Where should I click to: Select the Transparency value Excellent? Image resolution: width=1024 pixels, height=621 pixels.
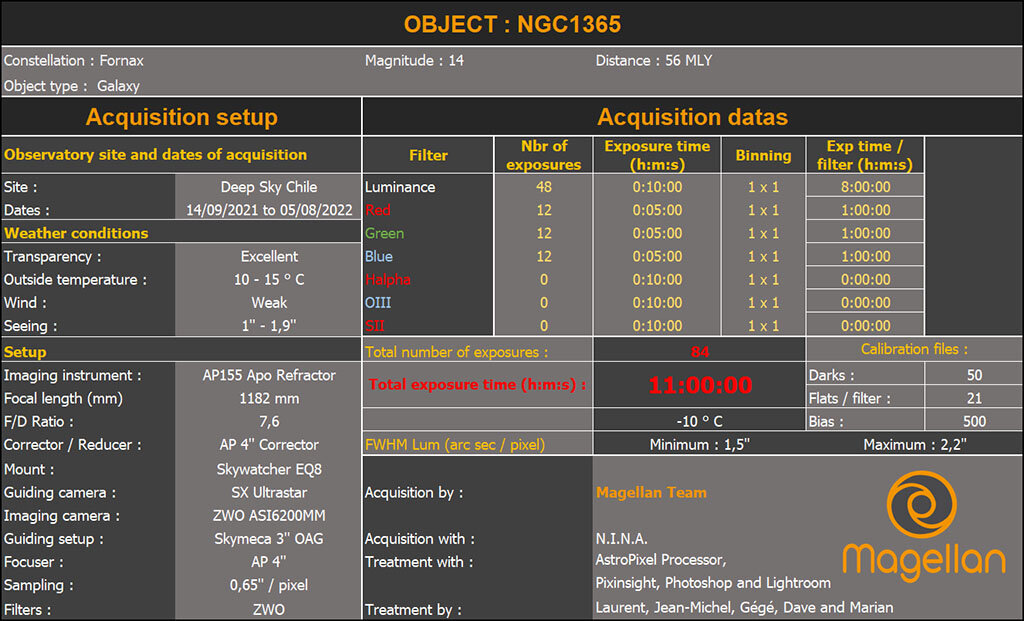(x=268, y=256)
